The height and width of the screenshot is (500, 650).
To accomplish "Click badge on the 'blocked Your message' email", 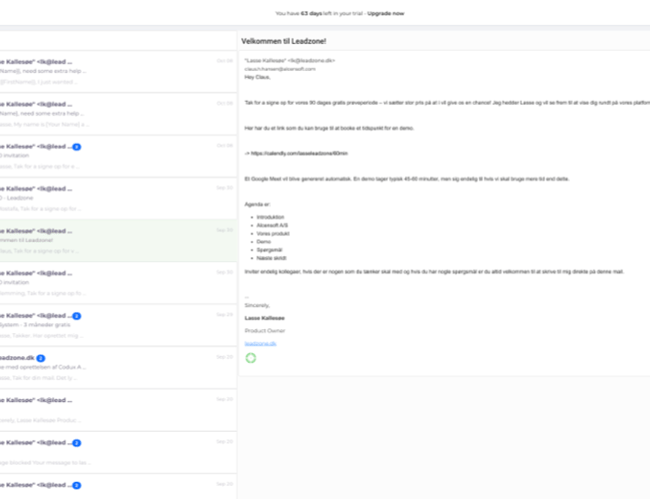I will [x=77, y=443].
